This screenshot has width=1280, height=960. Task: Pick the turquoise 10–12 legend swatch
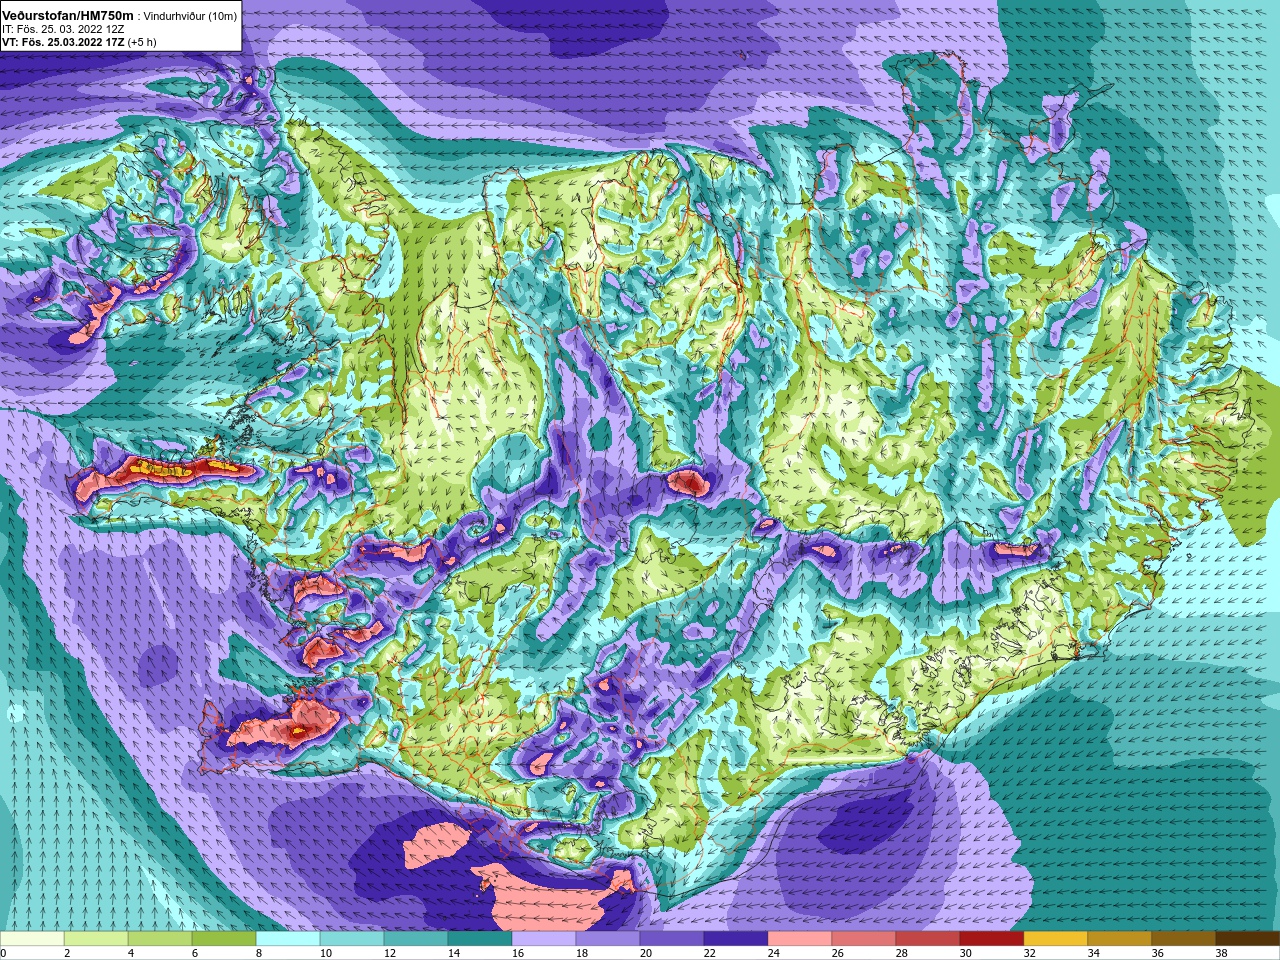click(x=352, y=939)
